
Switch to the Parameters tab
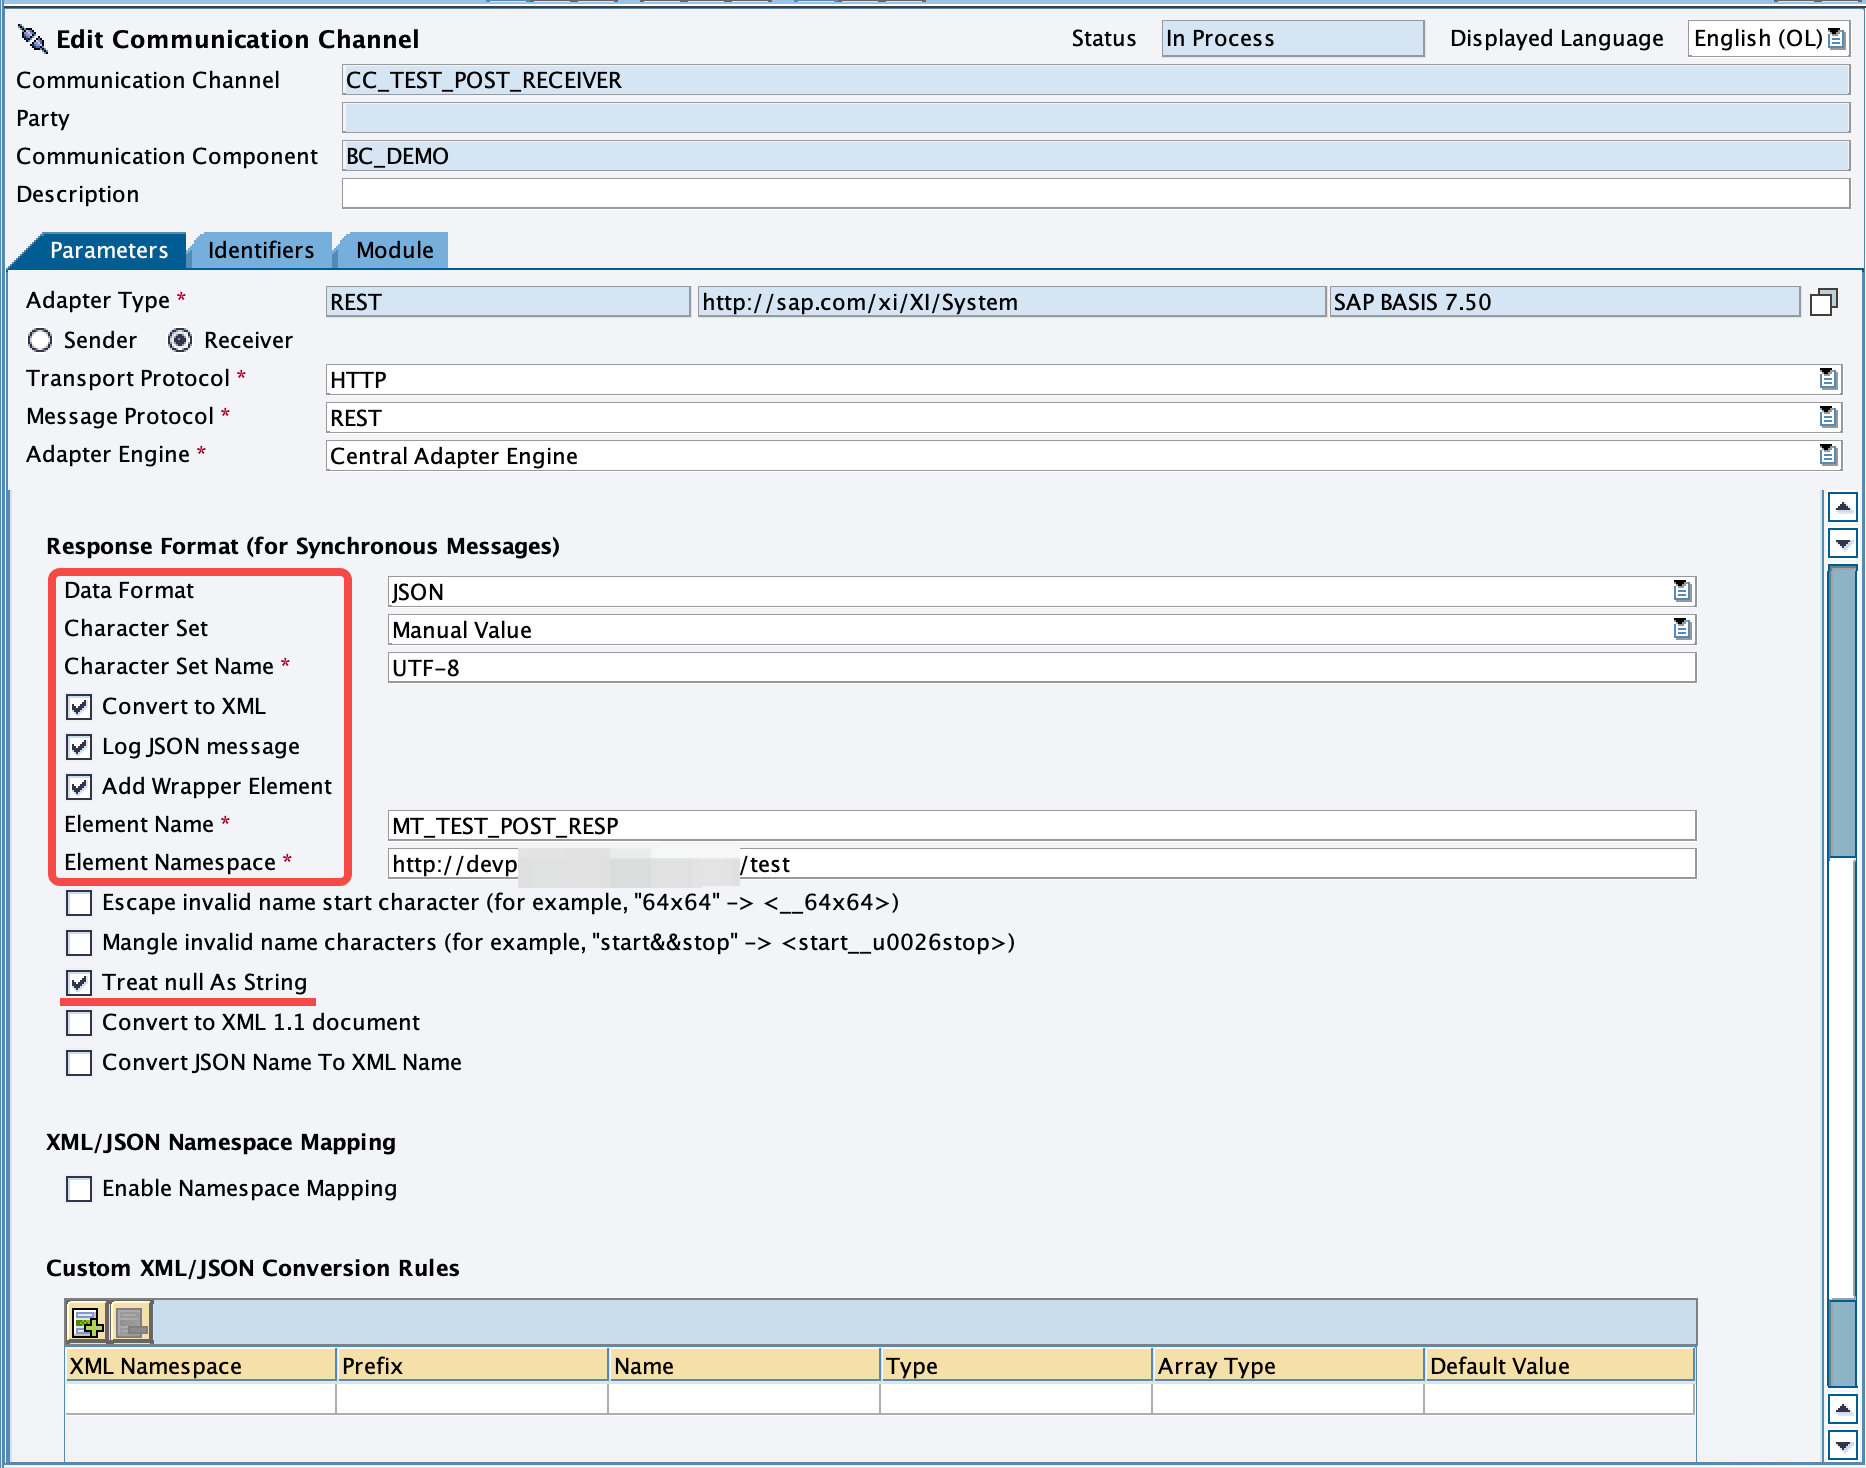coord(108,250)
